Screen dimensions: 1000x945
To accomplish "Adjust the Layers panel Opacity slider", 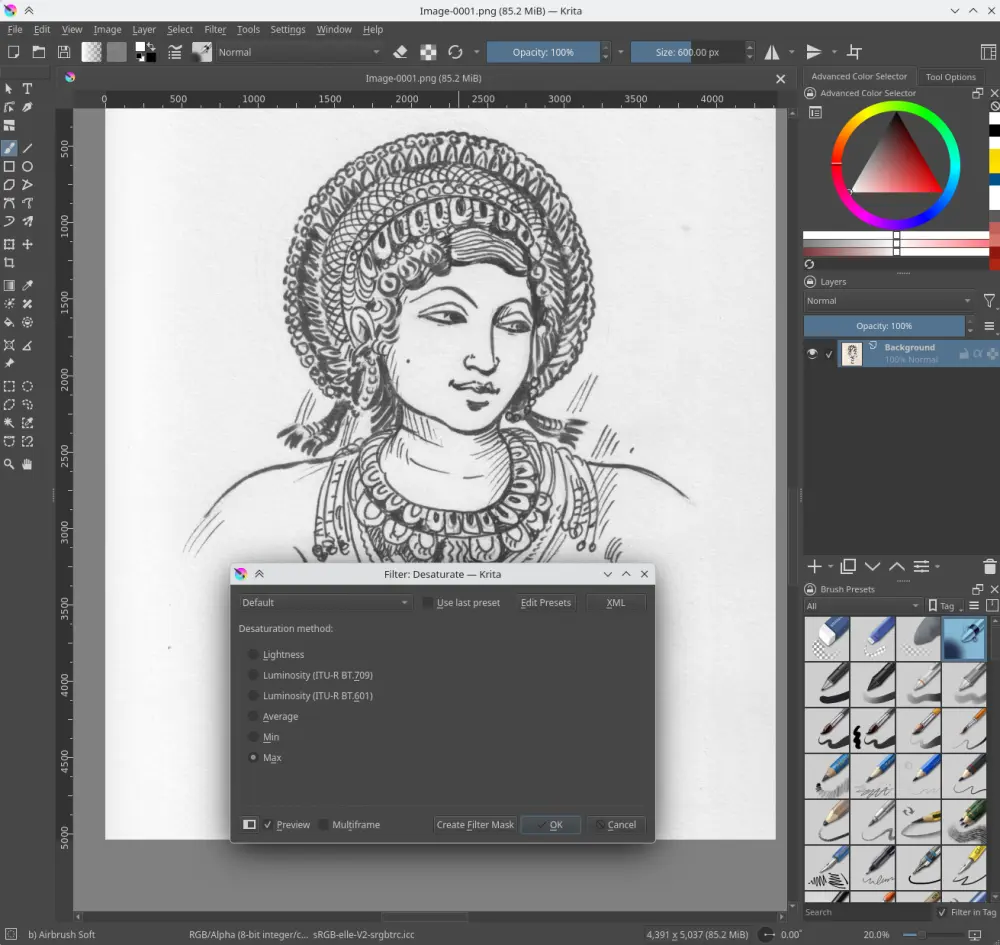I will [x=884, y=326].
